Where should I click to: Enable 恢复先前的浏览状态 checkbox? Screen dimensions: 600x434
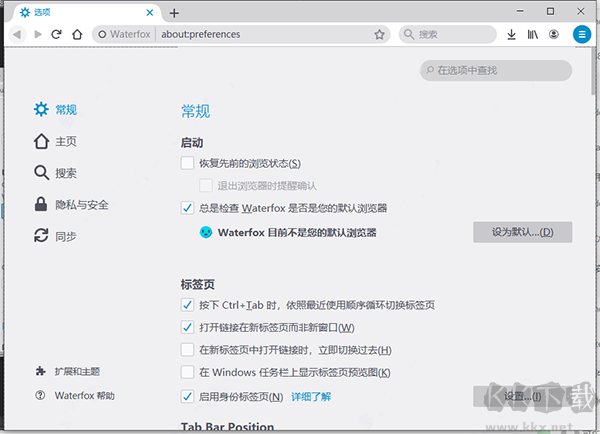(187, 163)
